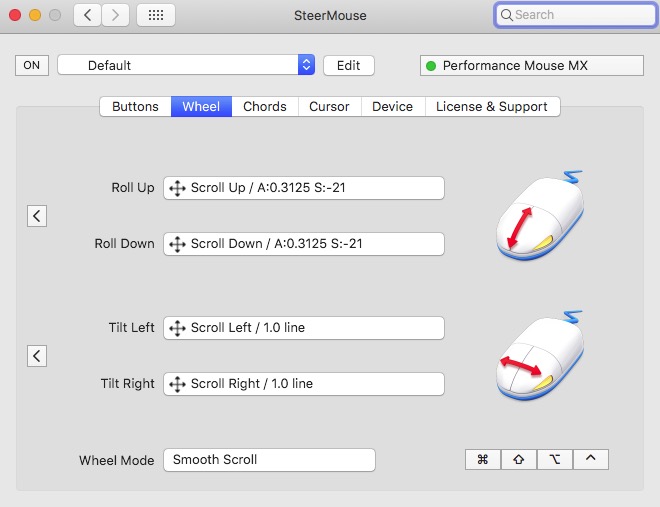Click the SteerMouse window title
Viewport: 660px width, 507px height.
(330, 16)
